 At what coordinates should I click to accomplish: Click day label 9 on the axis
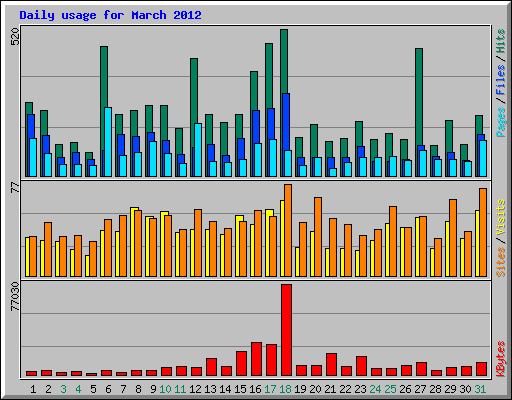click(153, 389)
